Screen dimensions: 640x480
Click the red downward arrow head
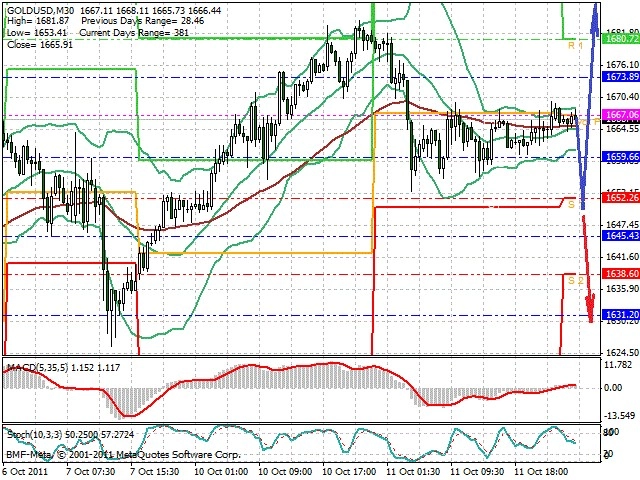coord(591,308)
